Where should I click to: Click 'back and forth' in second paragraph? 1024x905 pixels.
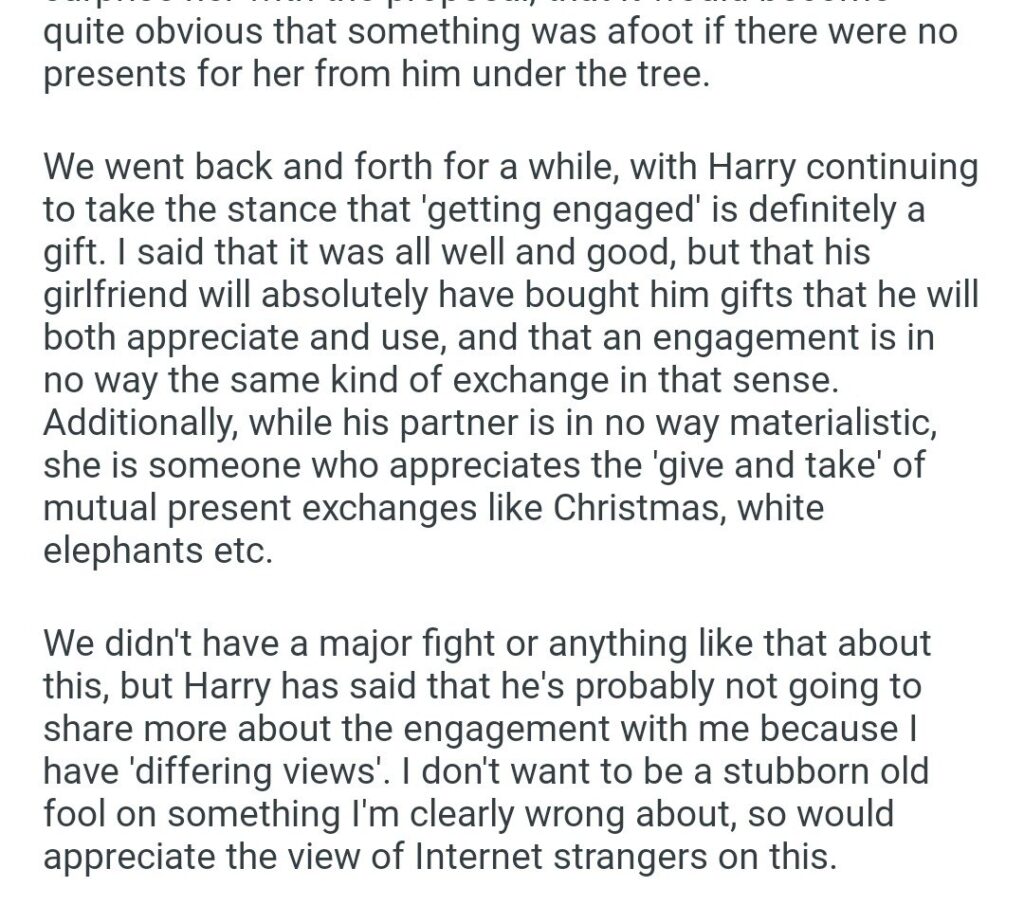click(259, 166)
